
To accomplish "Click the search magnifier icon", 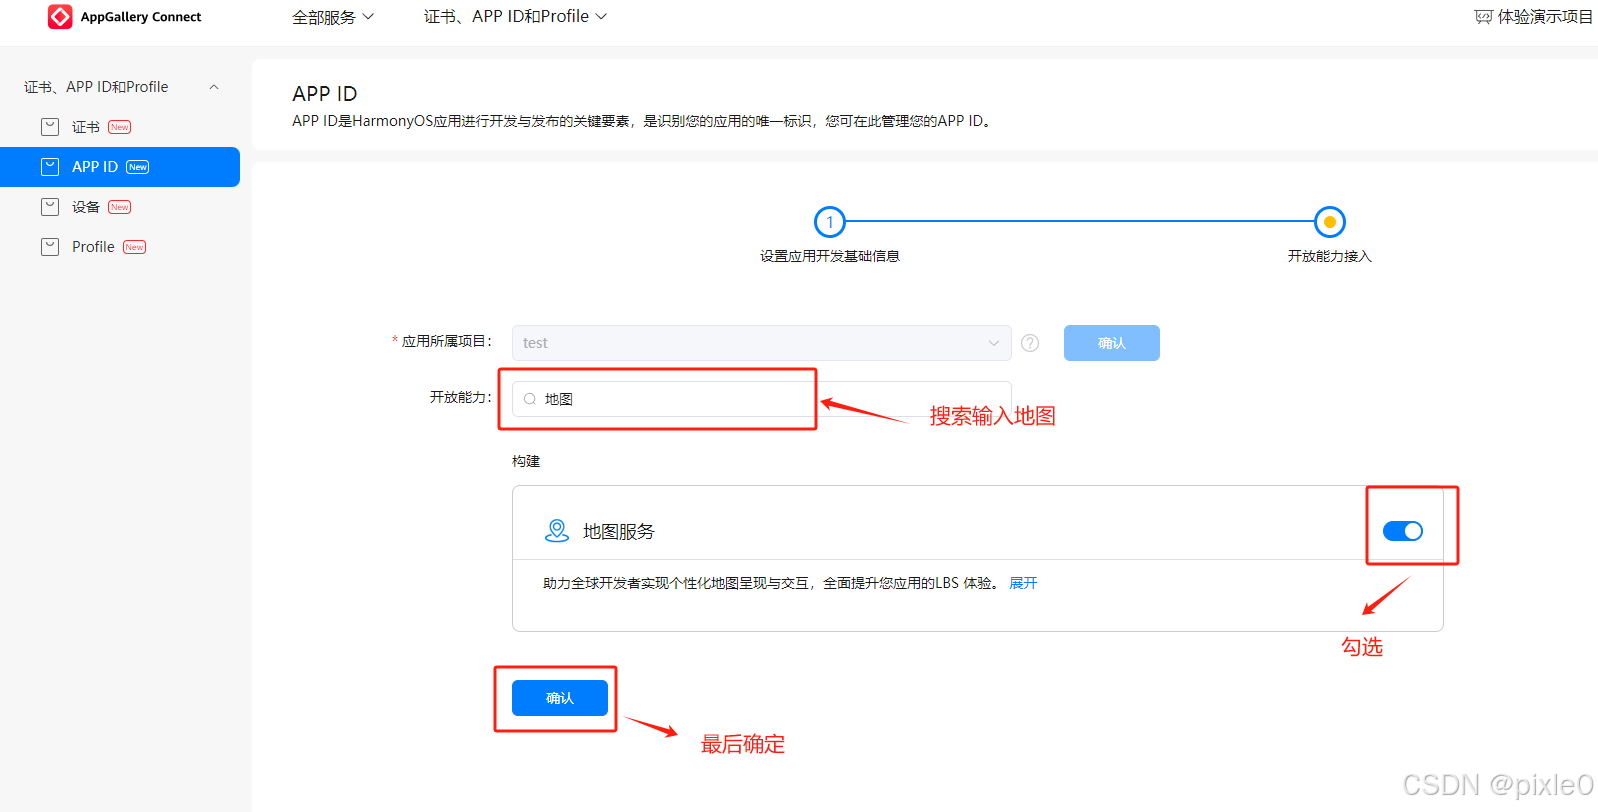I will pyautogui.click(x=530, y=399).
